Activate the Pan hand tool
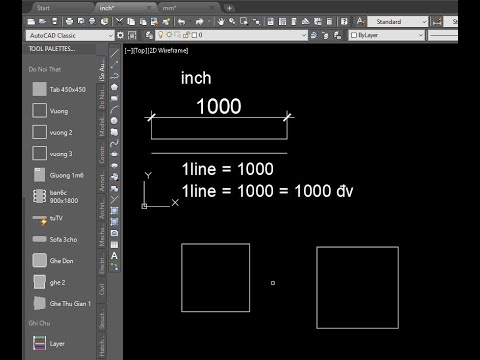480x360 pixels. pyautogui.click(x=220, y=22)
